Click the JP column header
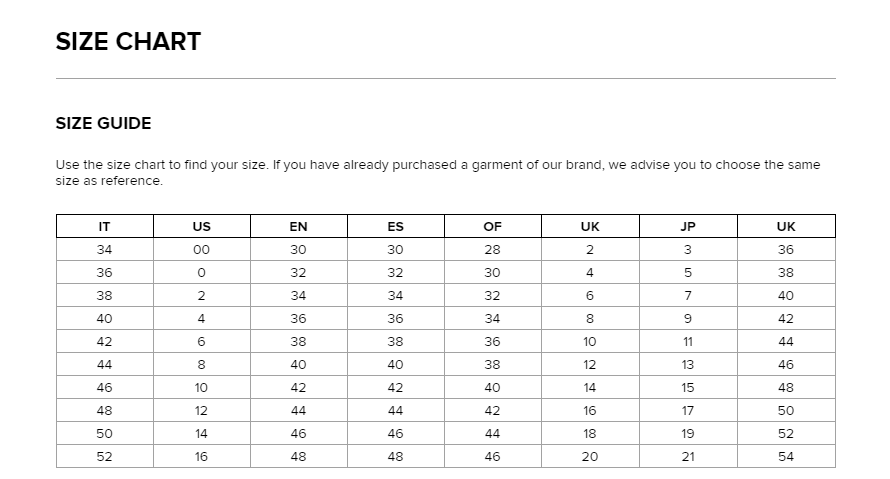 [688, 226]
